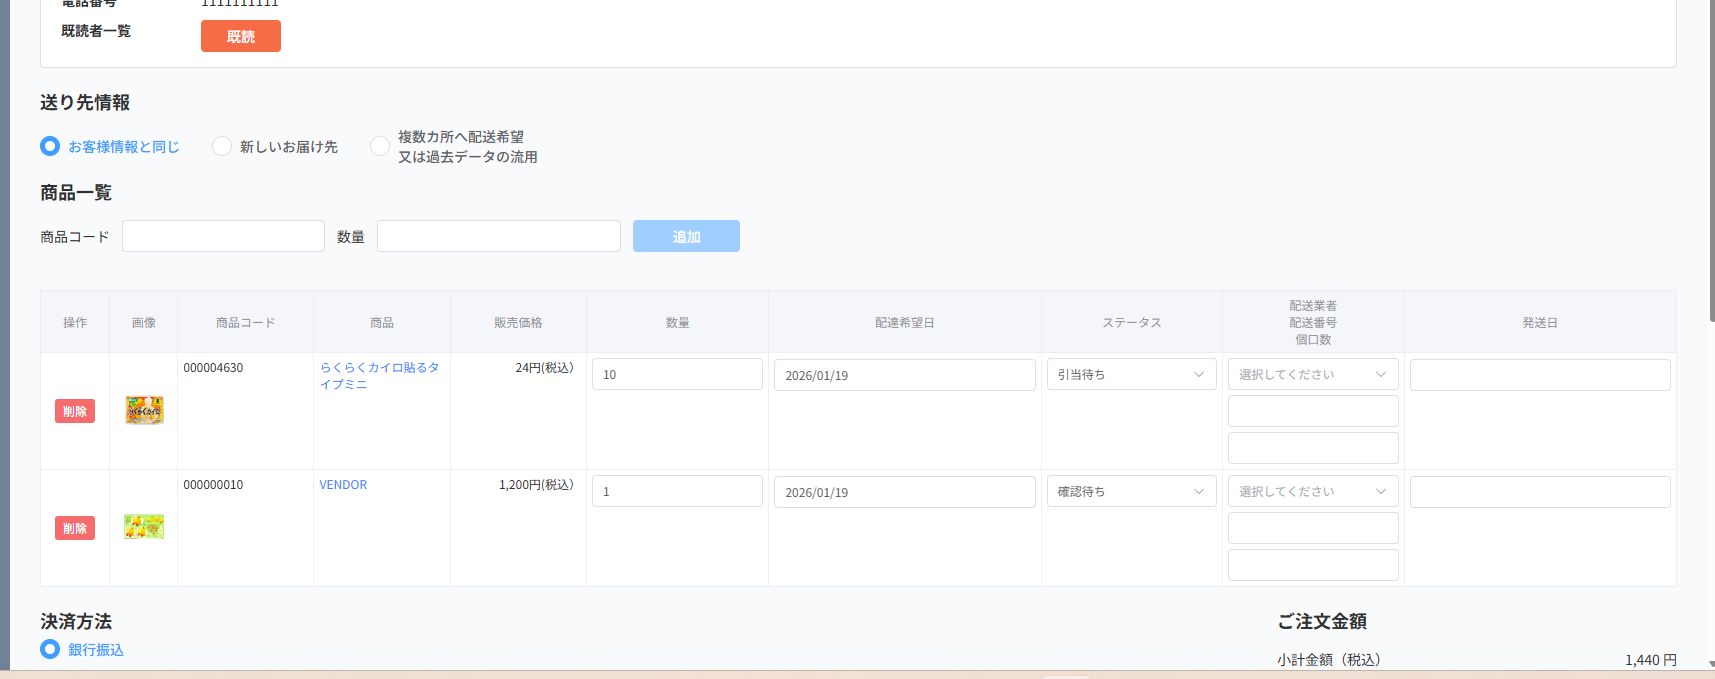Click the 商品コード input field
Viewport: 1715px width, 679px height.
(223, 236)
